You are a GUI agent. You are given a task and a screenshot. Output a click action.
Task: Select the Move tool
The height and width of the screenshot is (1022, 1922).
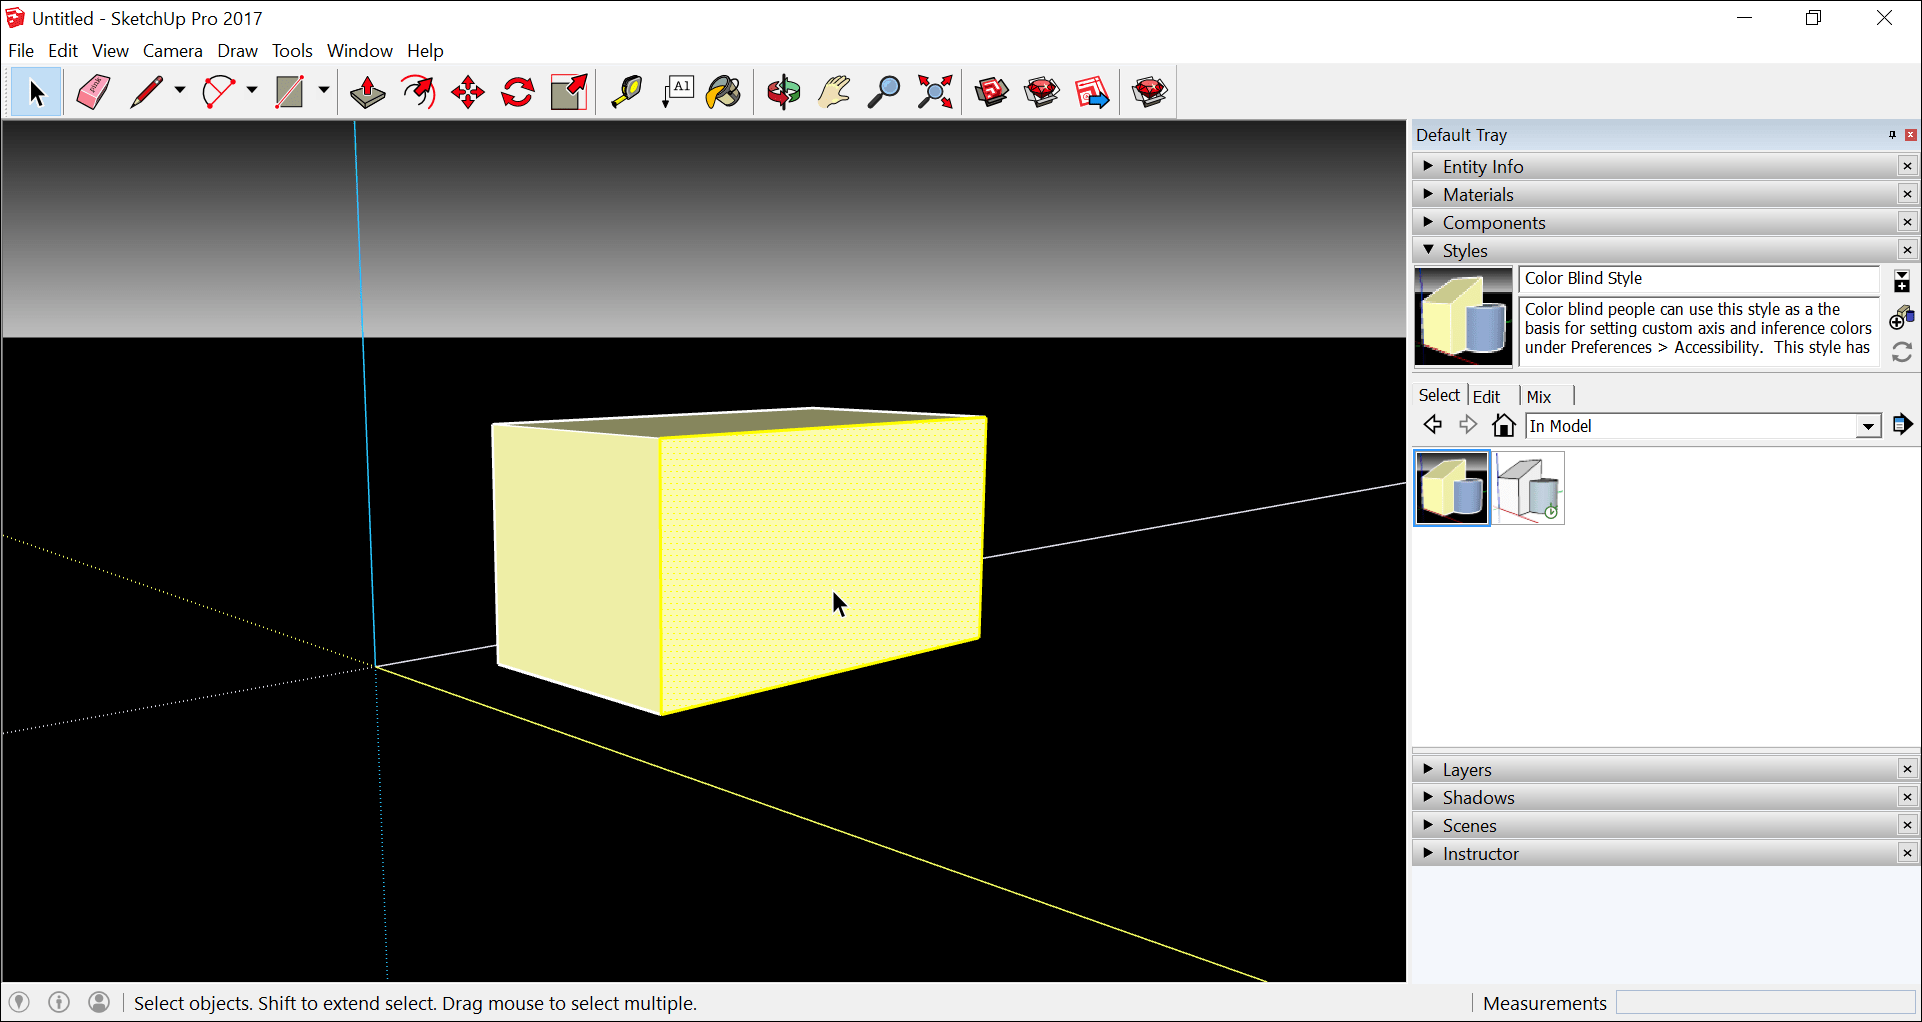[468, 92]
